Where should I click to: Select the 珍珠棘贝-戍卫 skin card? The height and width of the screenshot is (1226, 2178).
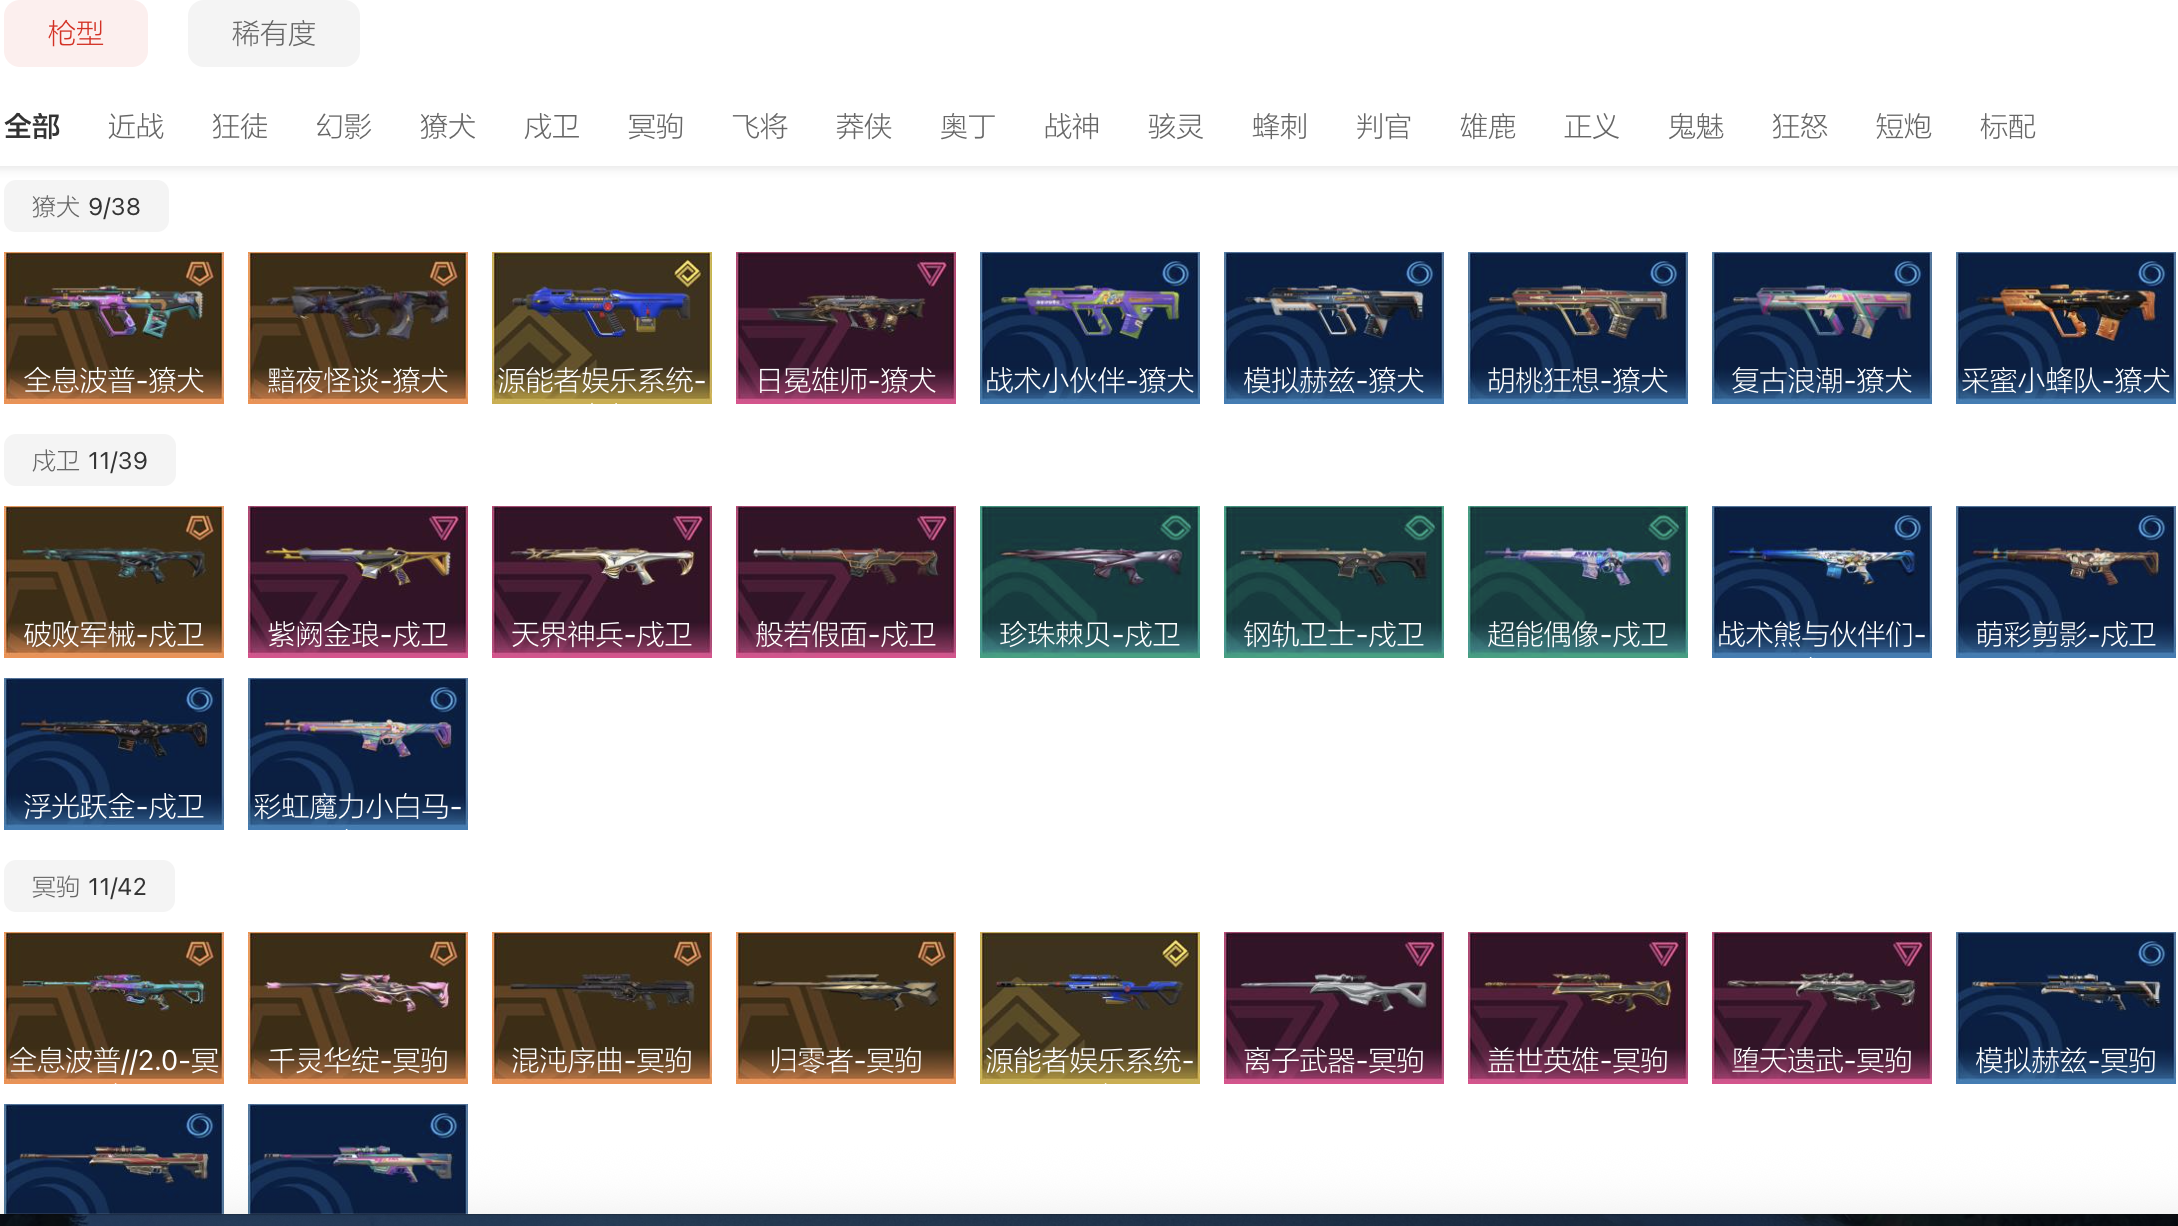point(1090,582)
